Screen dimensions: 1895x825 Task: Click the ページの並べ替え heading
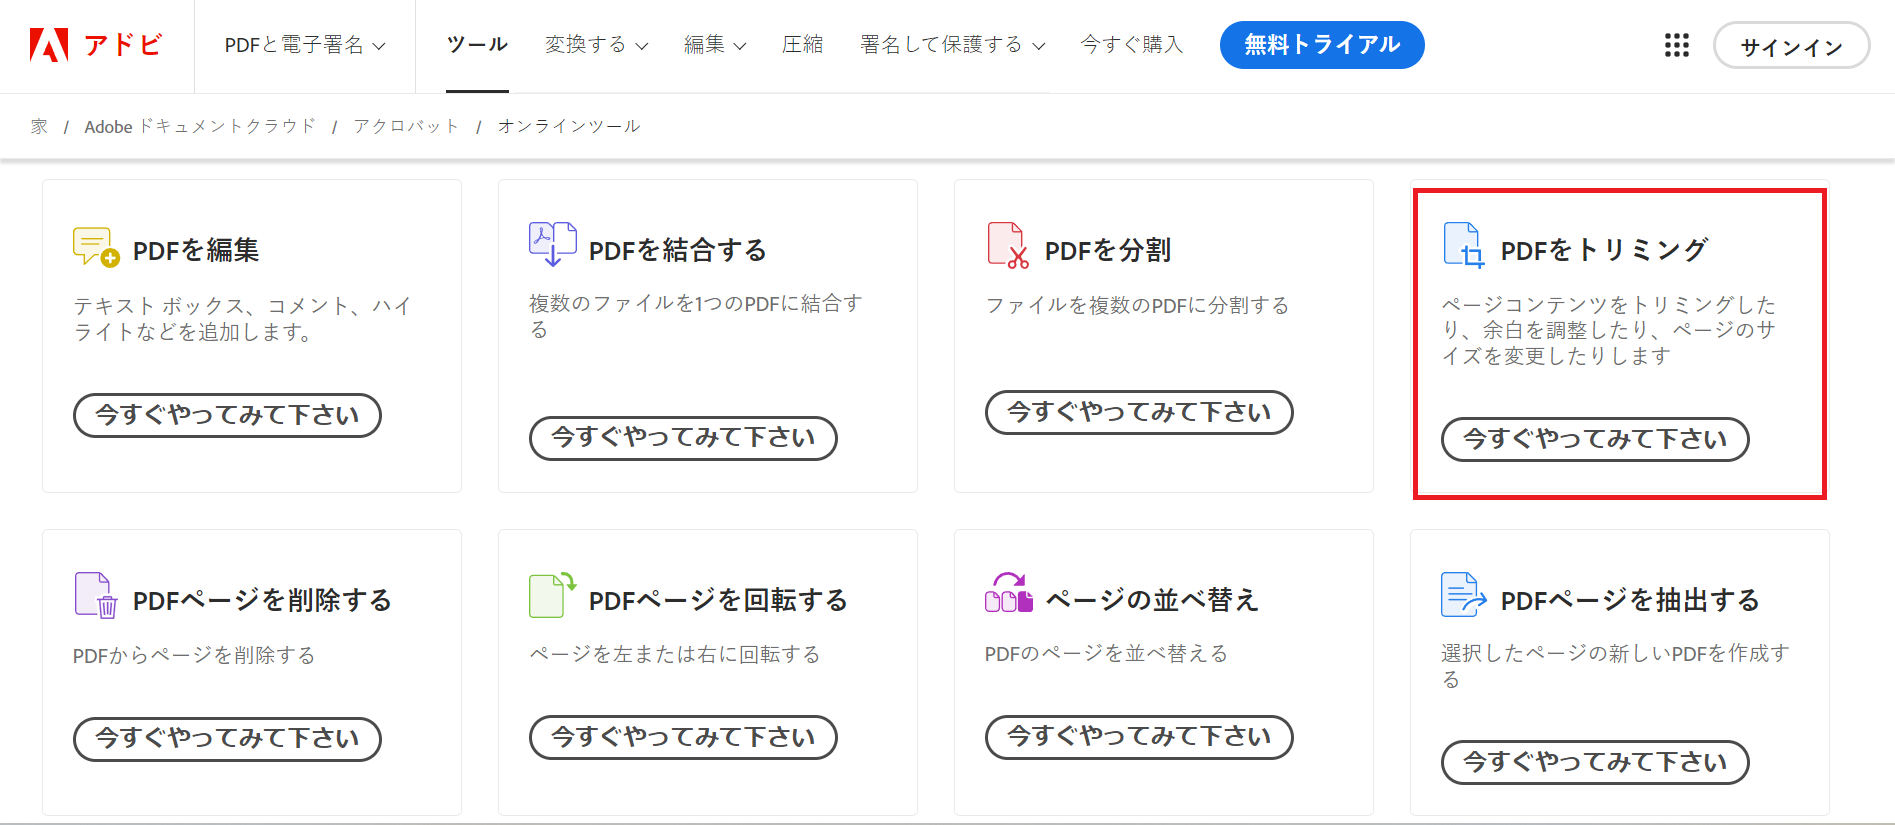pos(1152,600)
